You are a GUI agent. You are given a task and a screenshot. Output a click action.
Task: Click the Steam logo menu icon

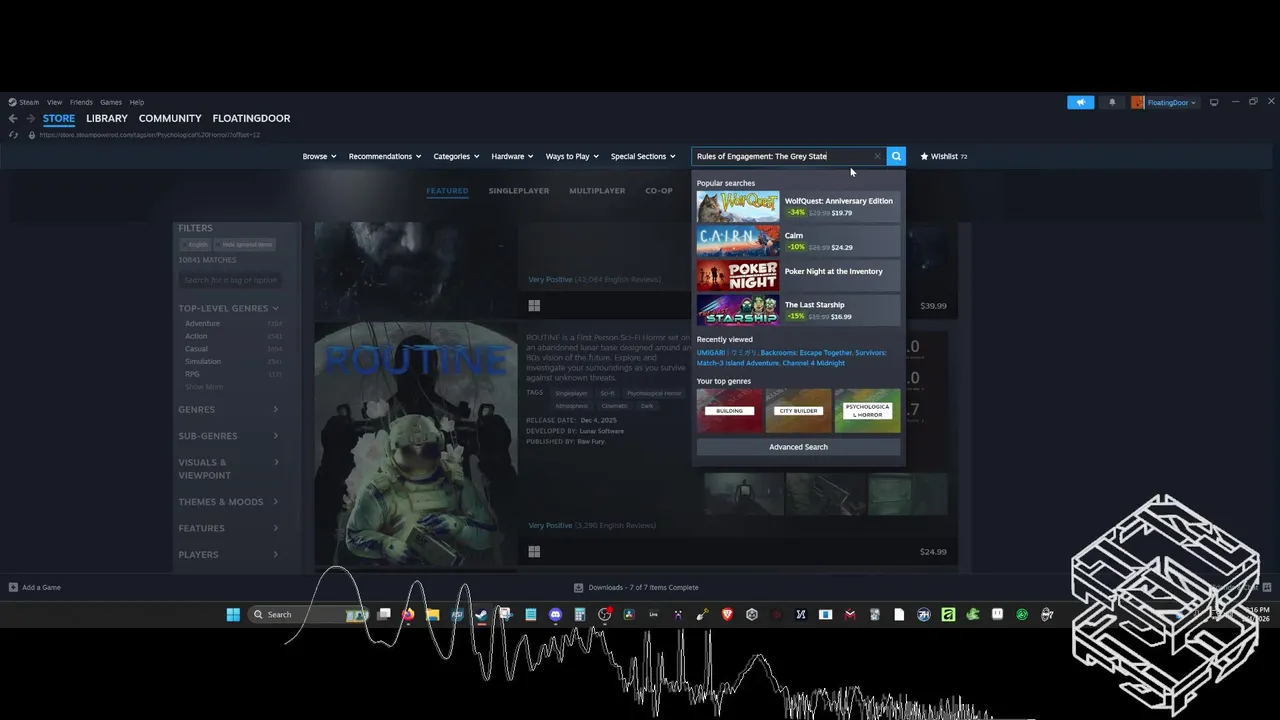click(x=13, y=102)
